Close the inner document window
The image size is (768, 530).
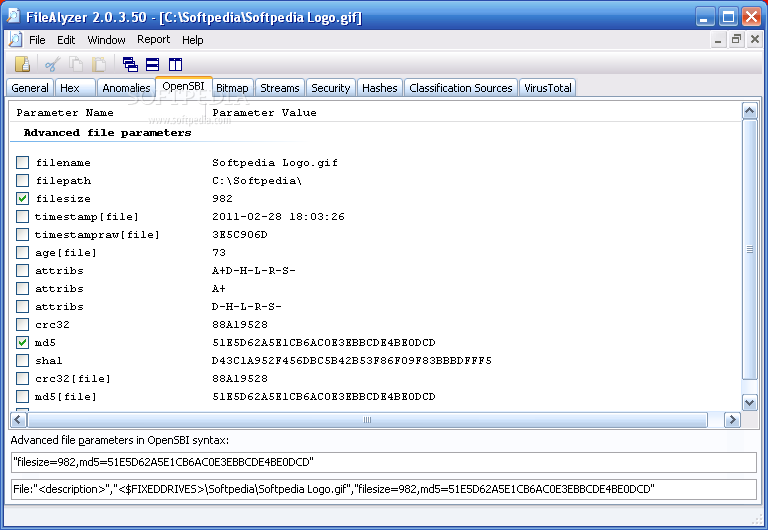pos(755,40)
